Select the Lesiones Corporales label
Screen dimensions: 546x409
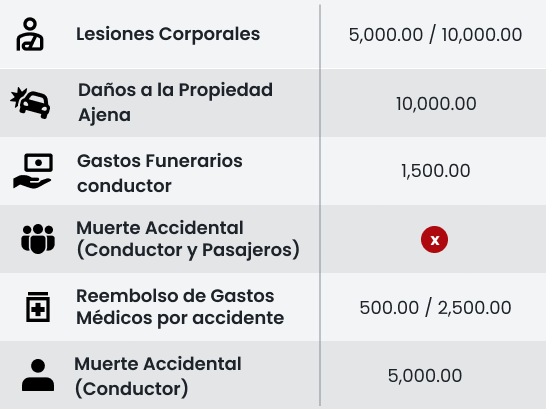click(x=168, y=34)
